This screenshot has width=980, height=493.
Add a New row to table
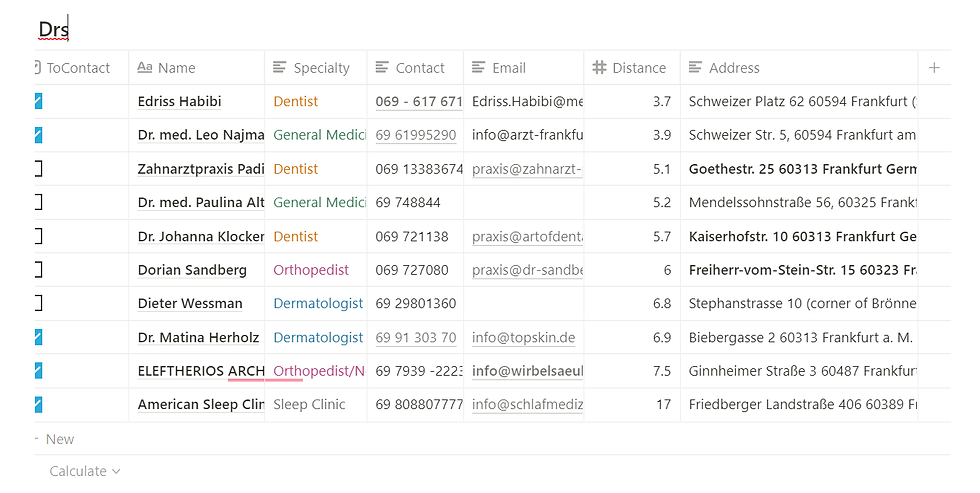coord(60,439)
